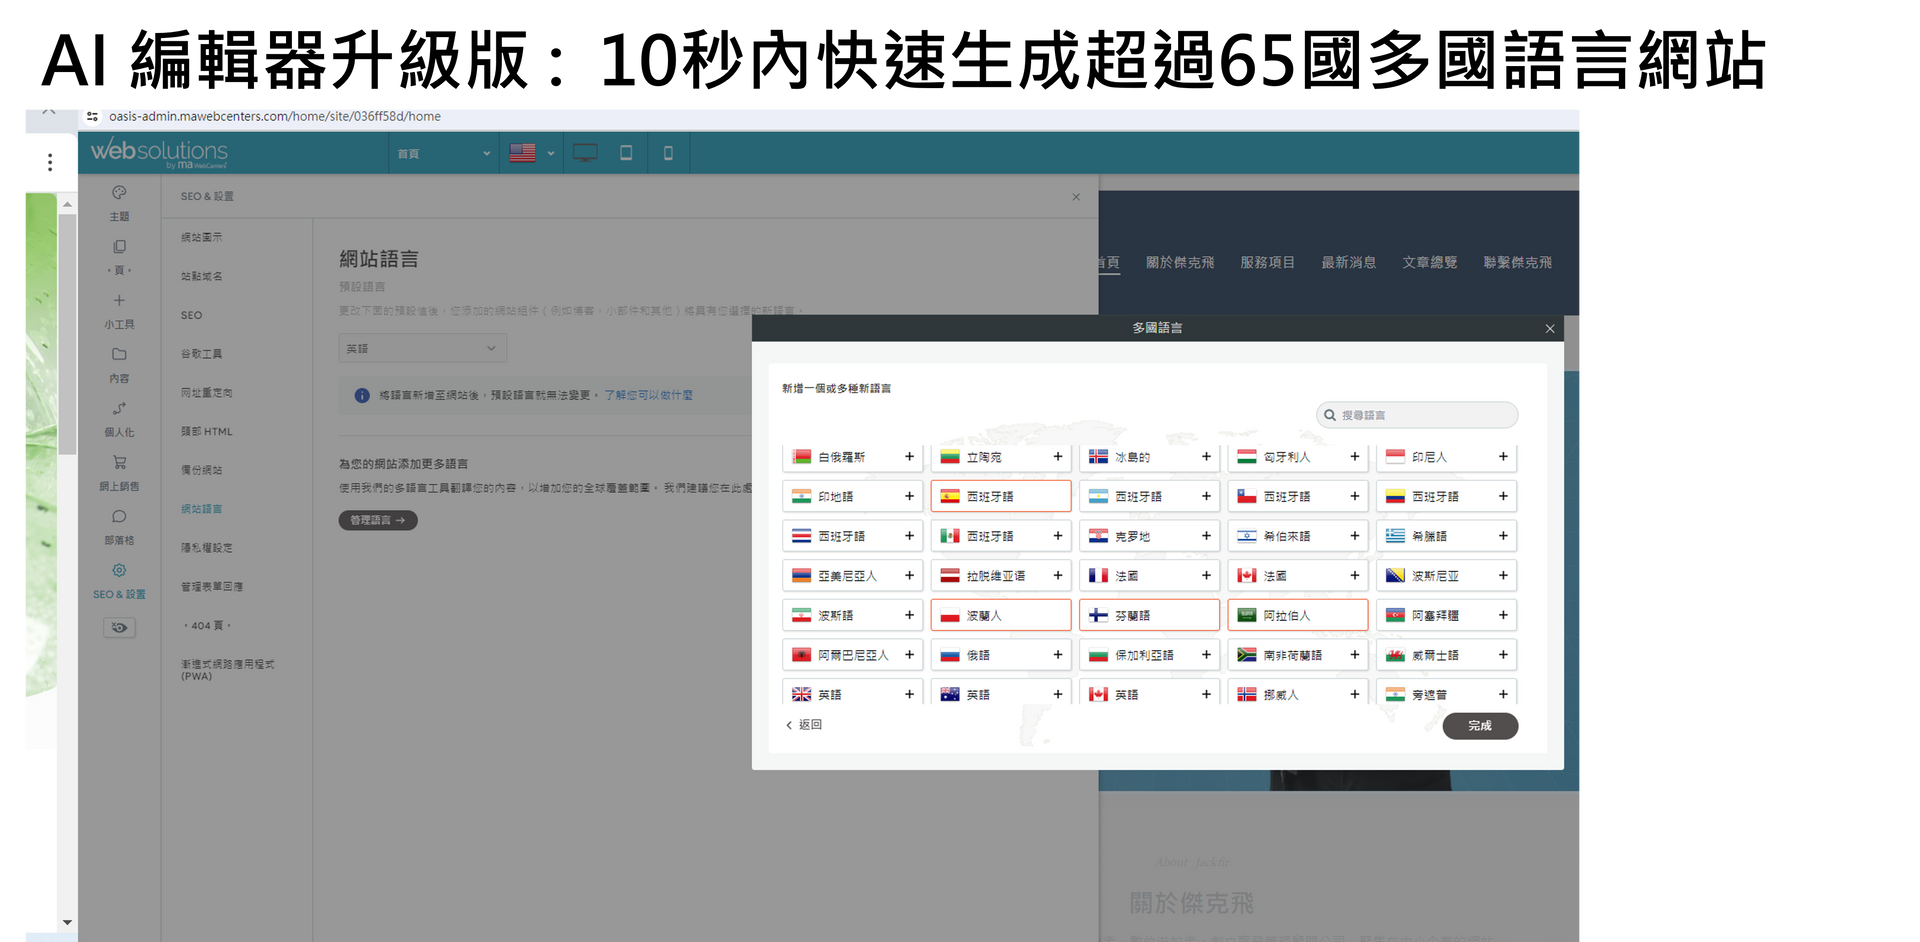The height and width of the screenshot is (942, 1920).
Task: Click the browser address bar URL
Action: (275, 117)
